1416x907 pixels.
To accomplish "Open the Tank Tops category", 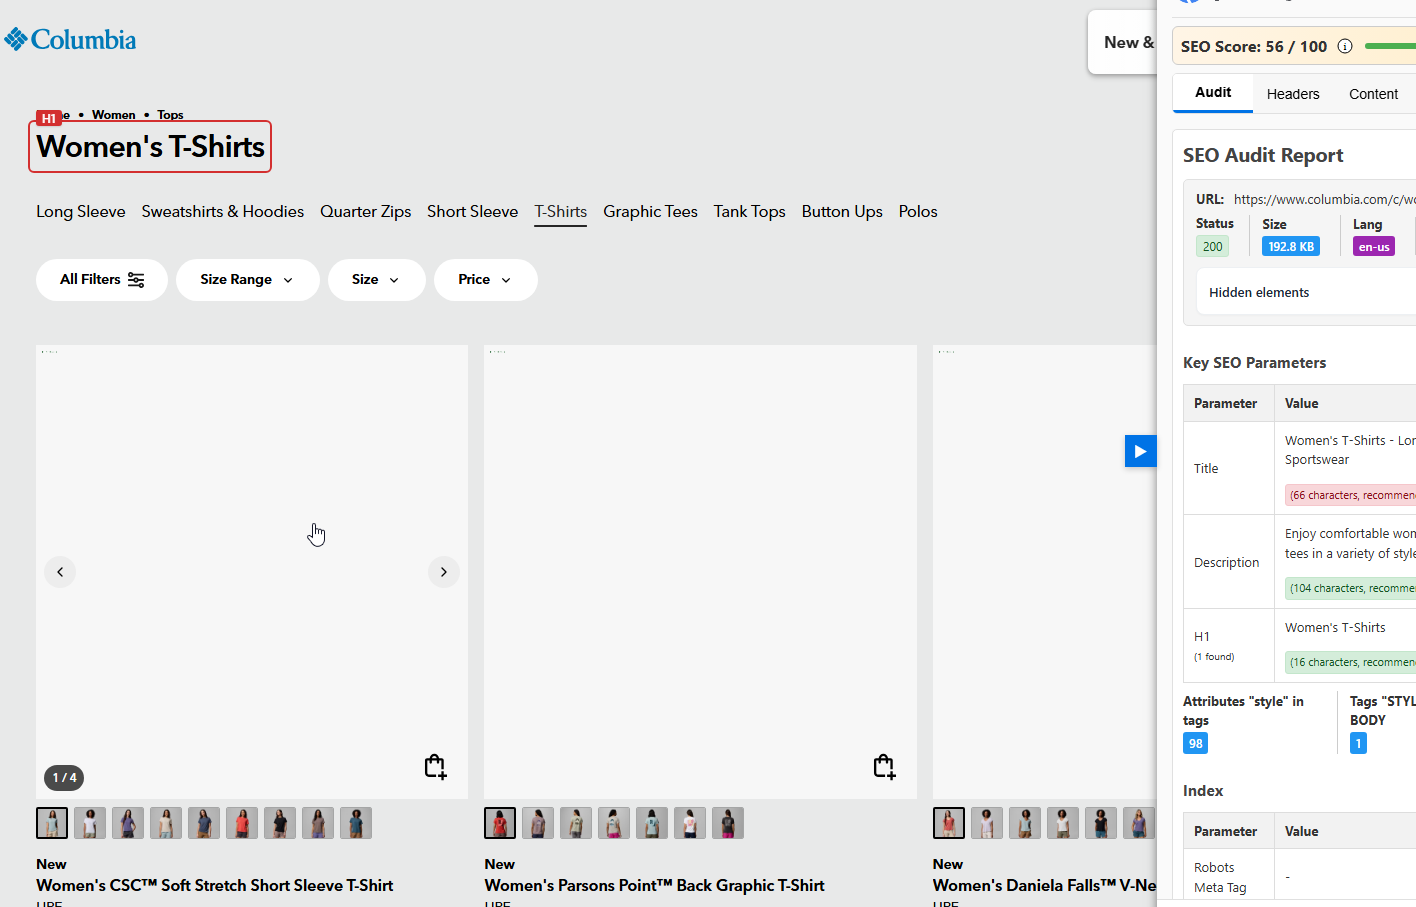I will click(x=750, y=212).
